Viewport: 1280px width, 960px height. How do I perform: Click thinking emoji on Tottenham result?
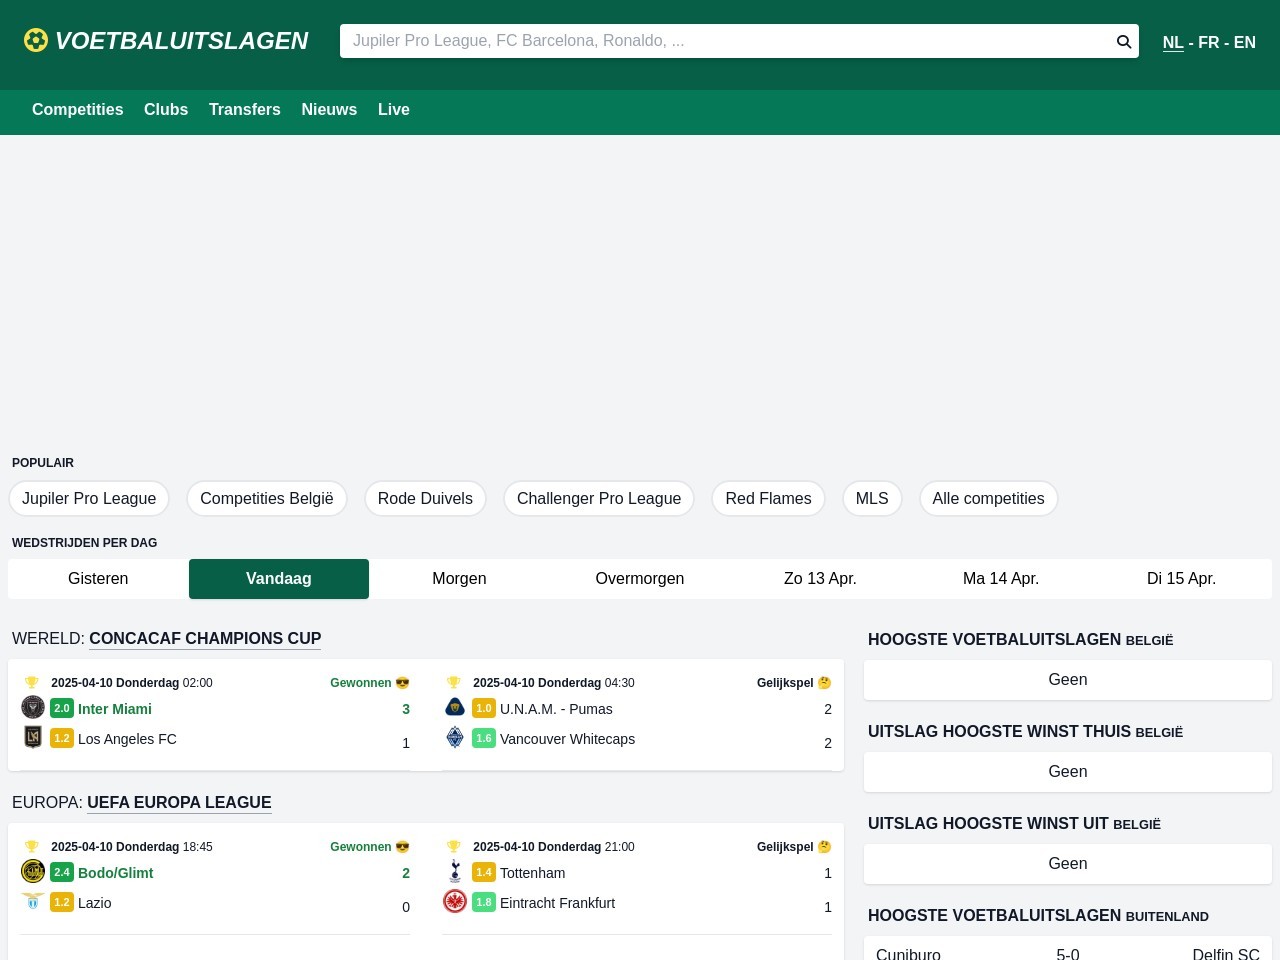click(825, 847)
